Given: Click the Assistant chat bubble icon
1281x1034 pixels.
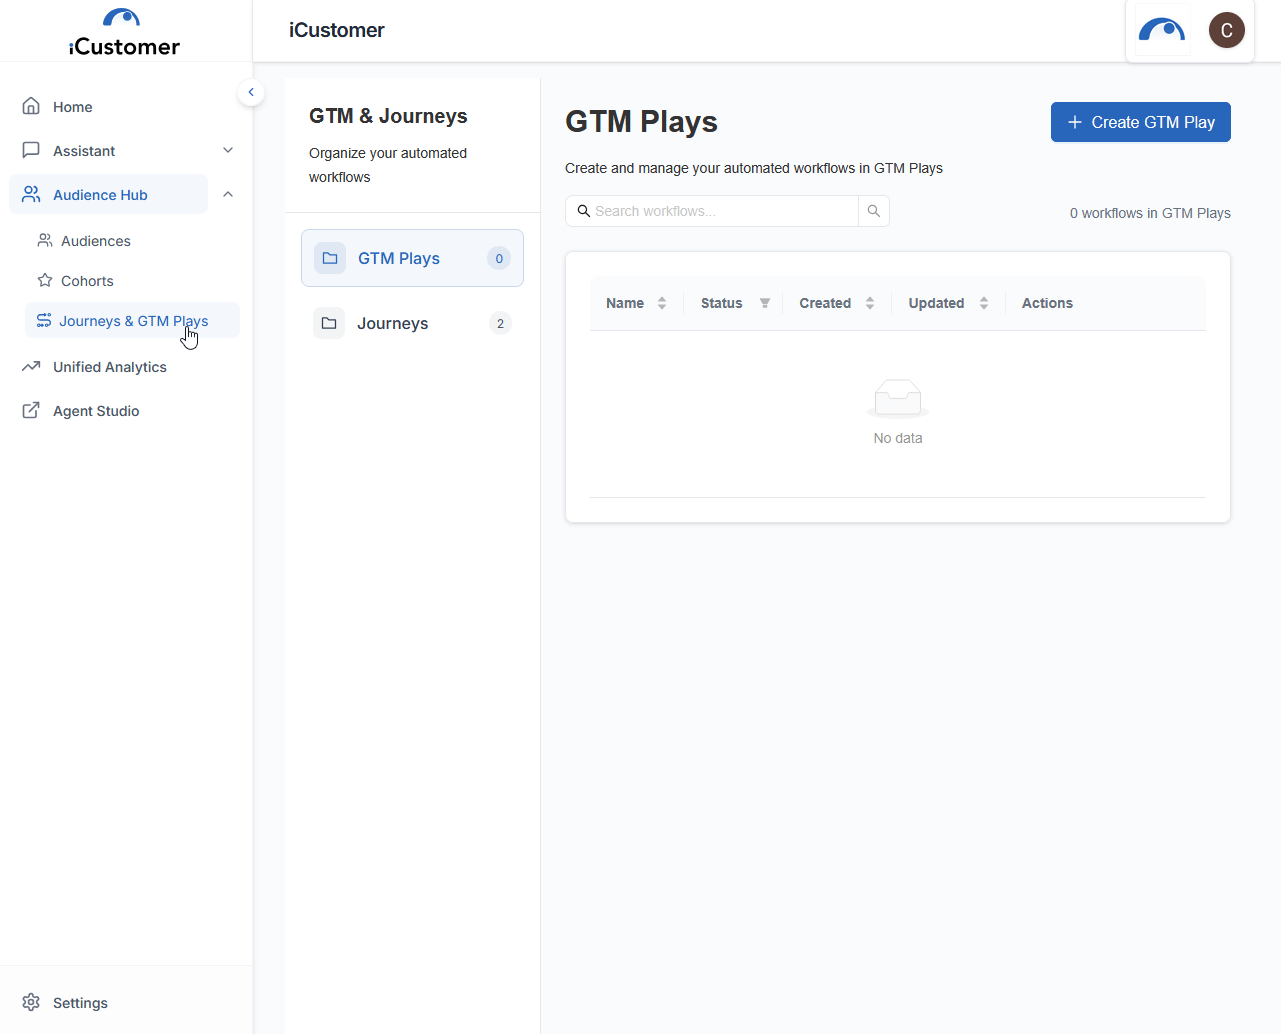Looking at the screenshot, I should point(31,150).
